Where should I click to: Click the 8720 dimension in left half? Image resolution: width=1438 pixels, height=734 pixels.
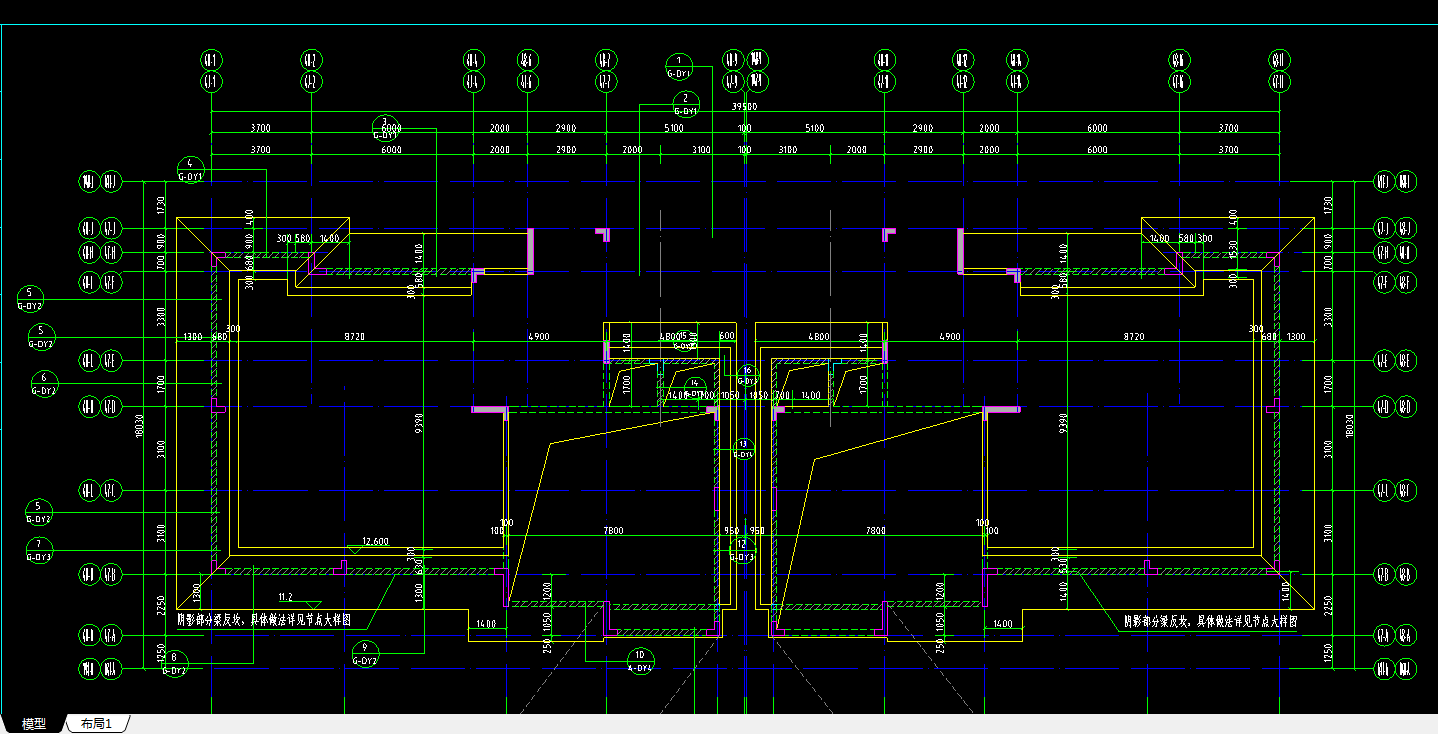coord(353,337)
